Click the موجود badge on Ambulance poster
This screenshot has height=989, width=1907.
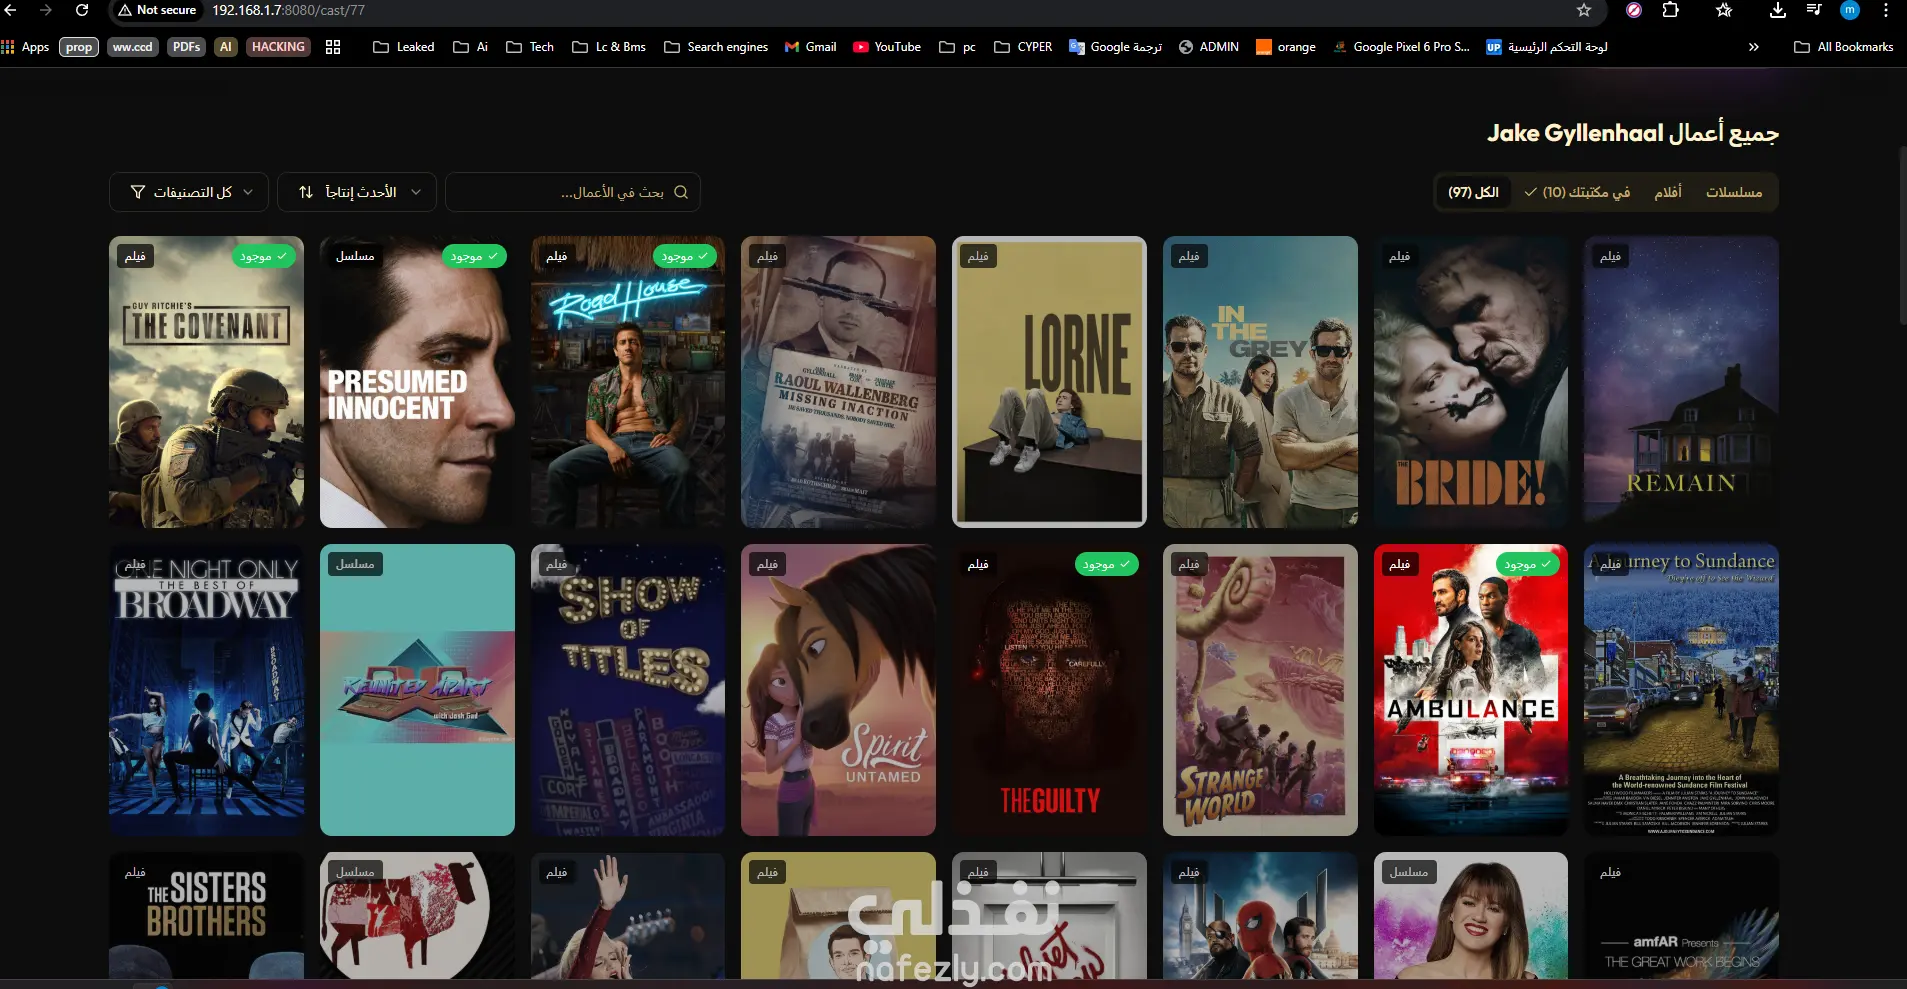[x=1527, y=565]
